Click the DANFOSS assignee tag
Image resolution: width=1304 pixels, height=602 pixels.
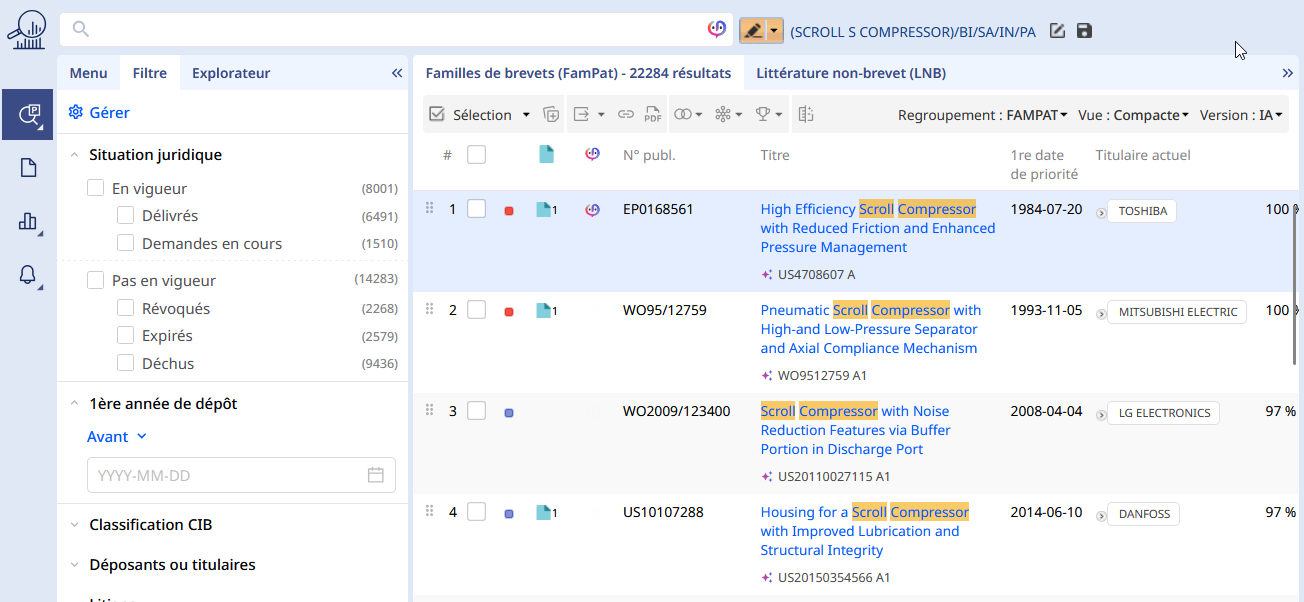pos(1144,514)
